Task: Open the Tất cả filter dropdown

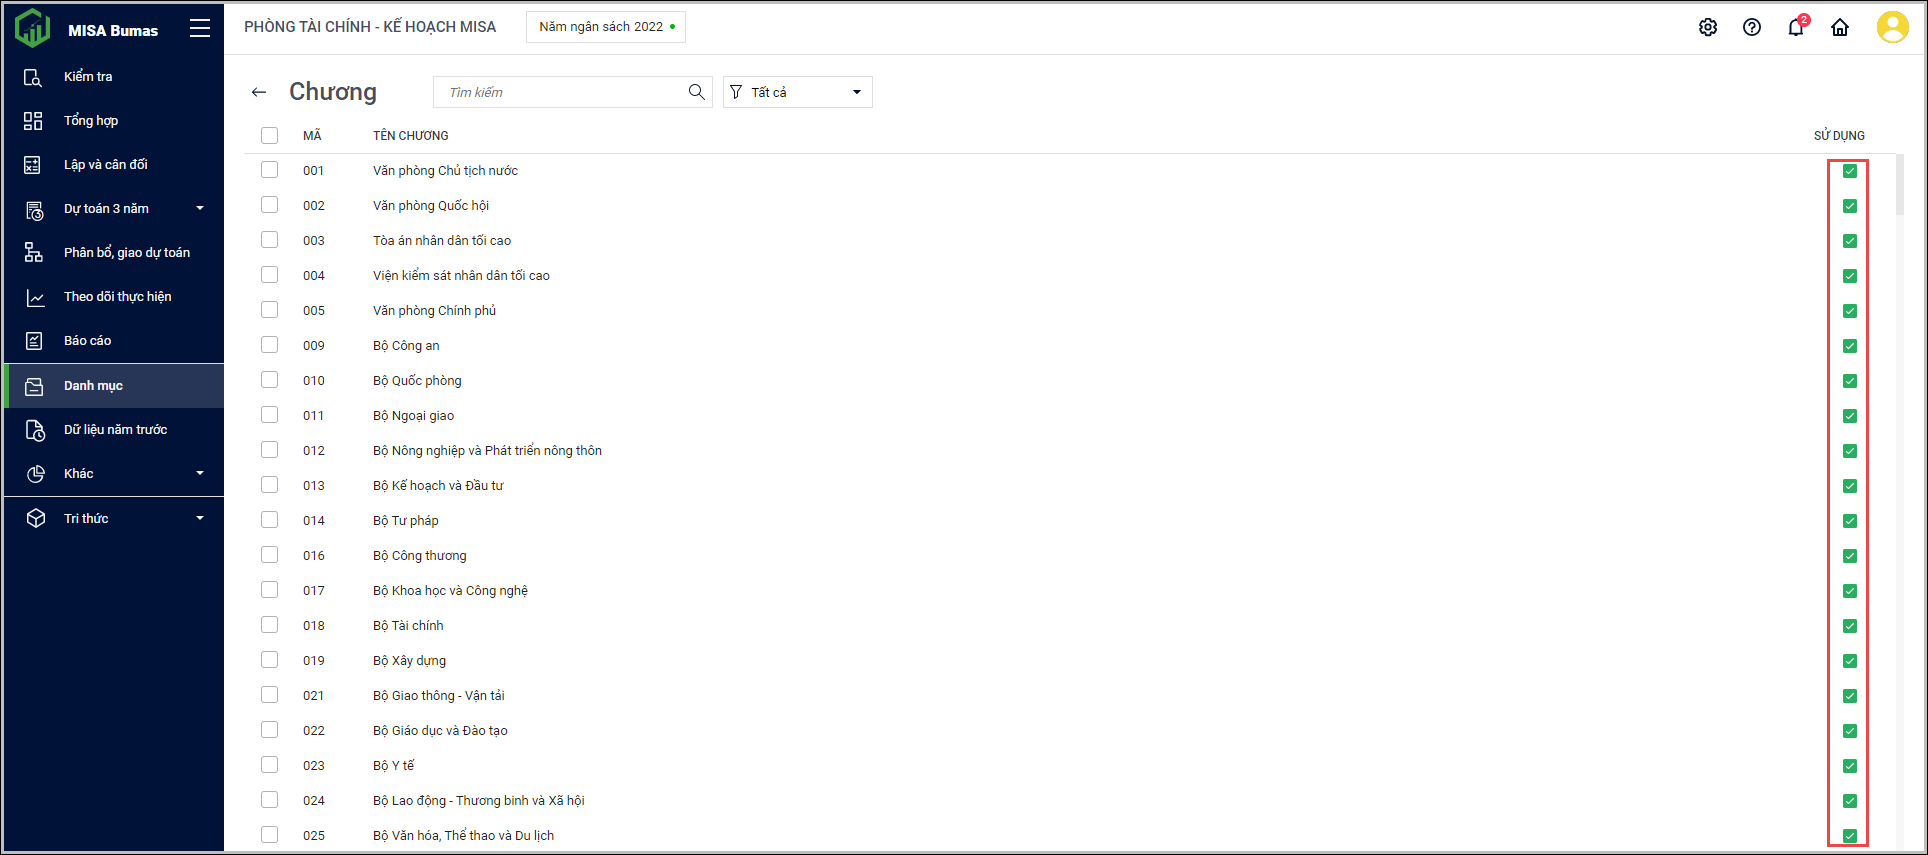Action: click(x=797, y=92)
